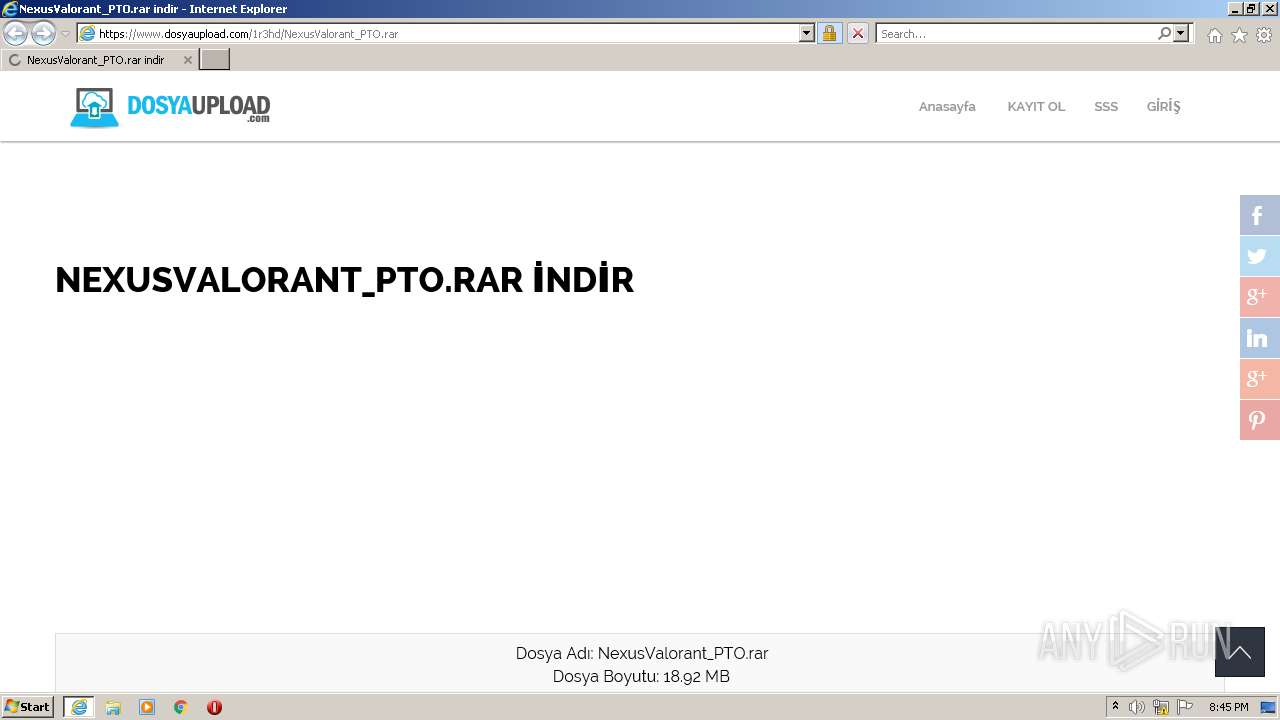1280x720 pixels.
Task: Click the Action Center flag icon
Action: click(x=1185, y=707)
